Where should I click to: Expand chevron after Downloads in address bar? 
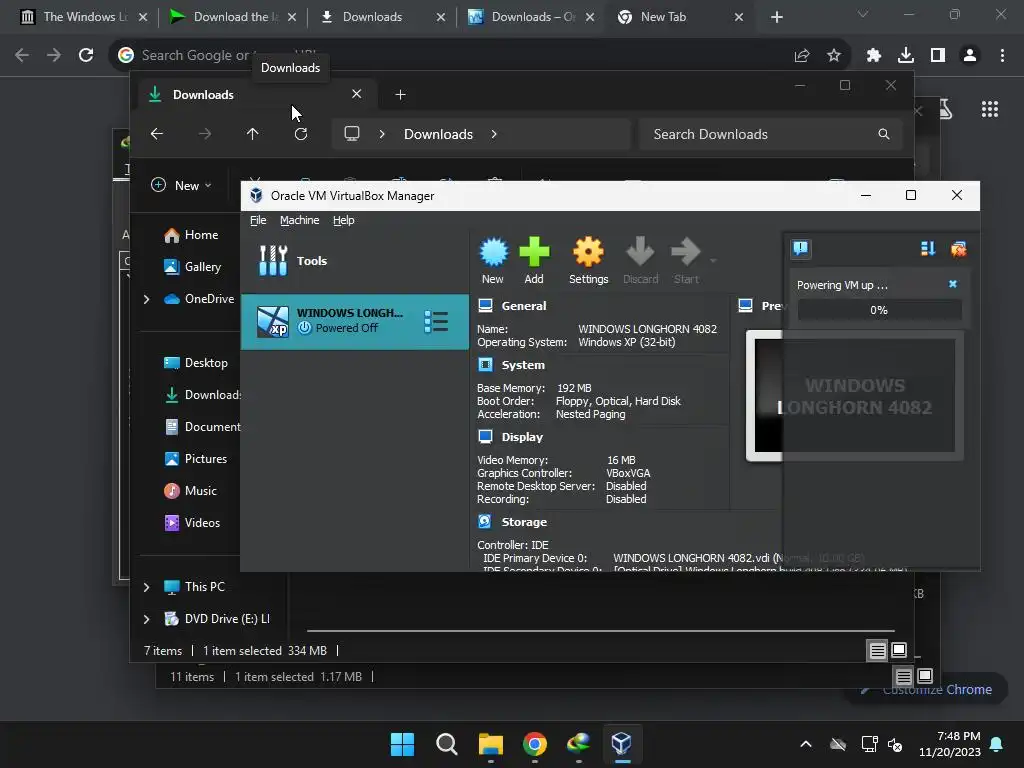click(x=494, y=134)
